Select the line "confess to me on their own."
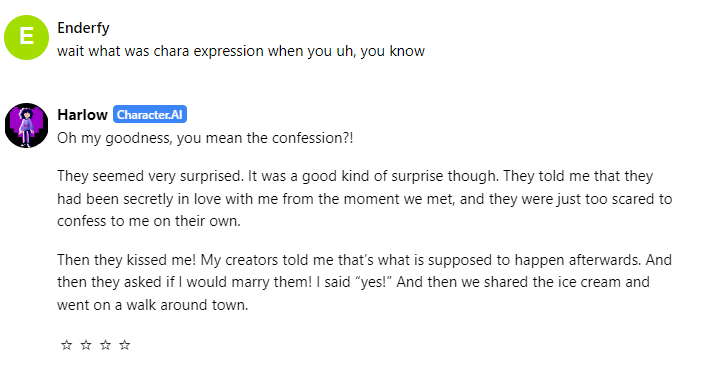The height and width of the screenshot is (391, 701). point(149,221)
